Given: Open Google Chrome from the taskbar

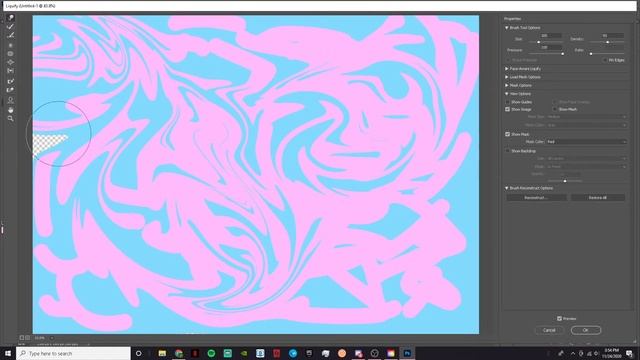Looking at the screenshot, I should (179, 353).
